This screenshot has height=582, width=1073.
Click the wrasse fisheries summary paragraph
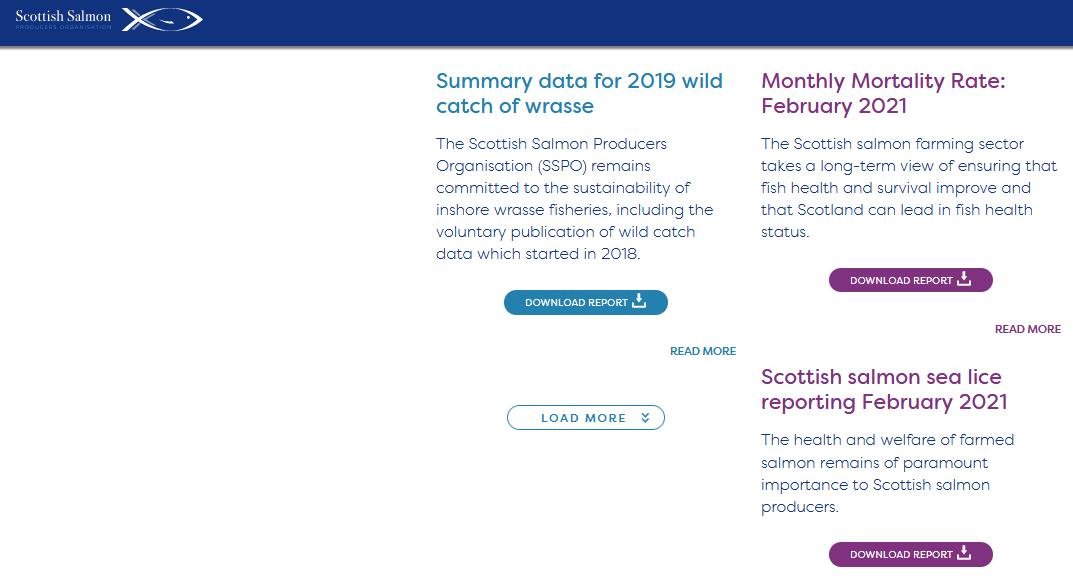point(575,198)
